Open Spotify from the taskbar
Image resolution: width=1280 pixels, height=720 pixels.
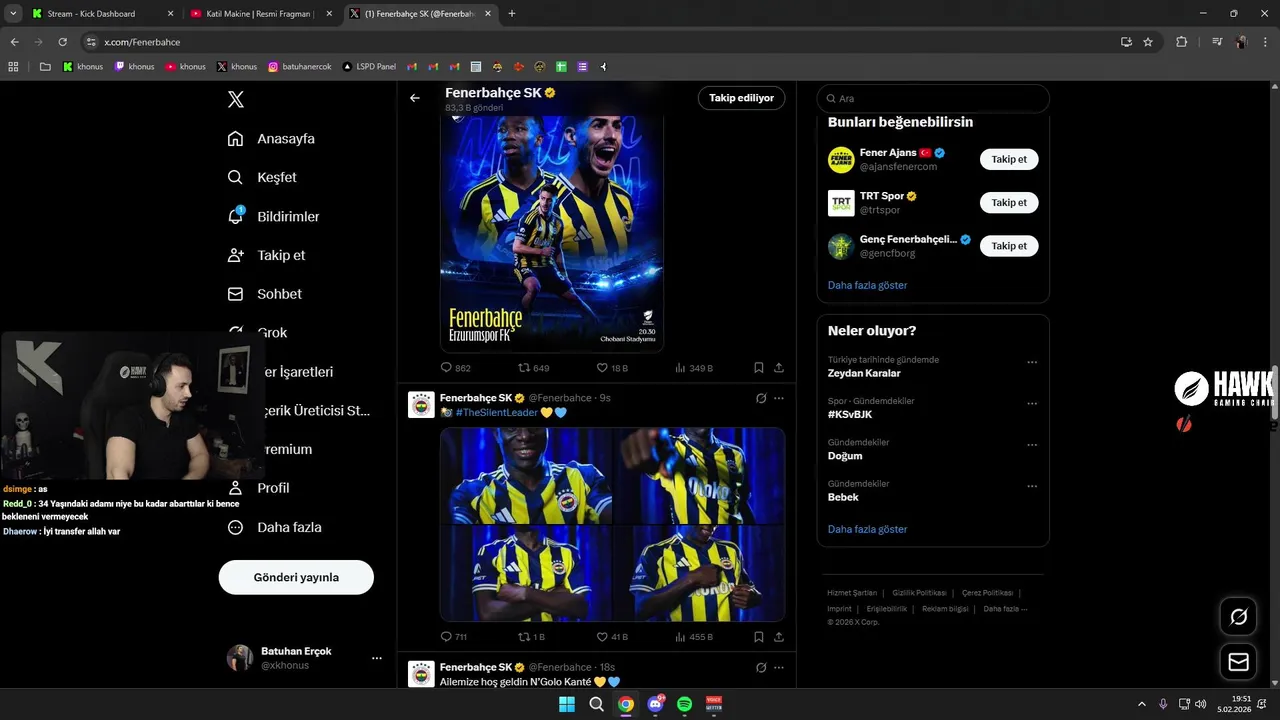(685, 704)
